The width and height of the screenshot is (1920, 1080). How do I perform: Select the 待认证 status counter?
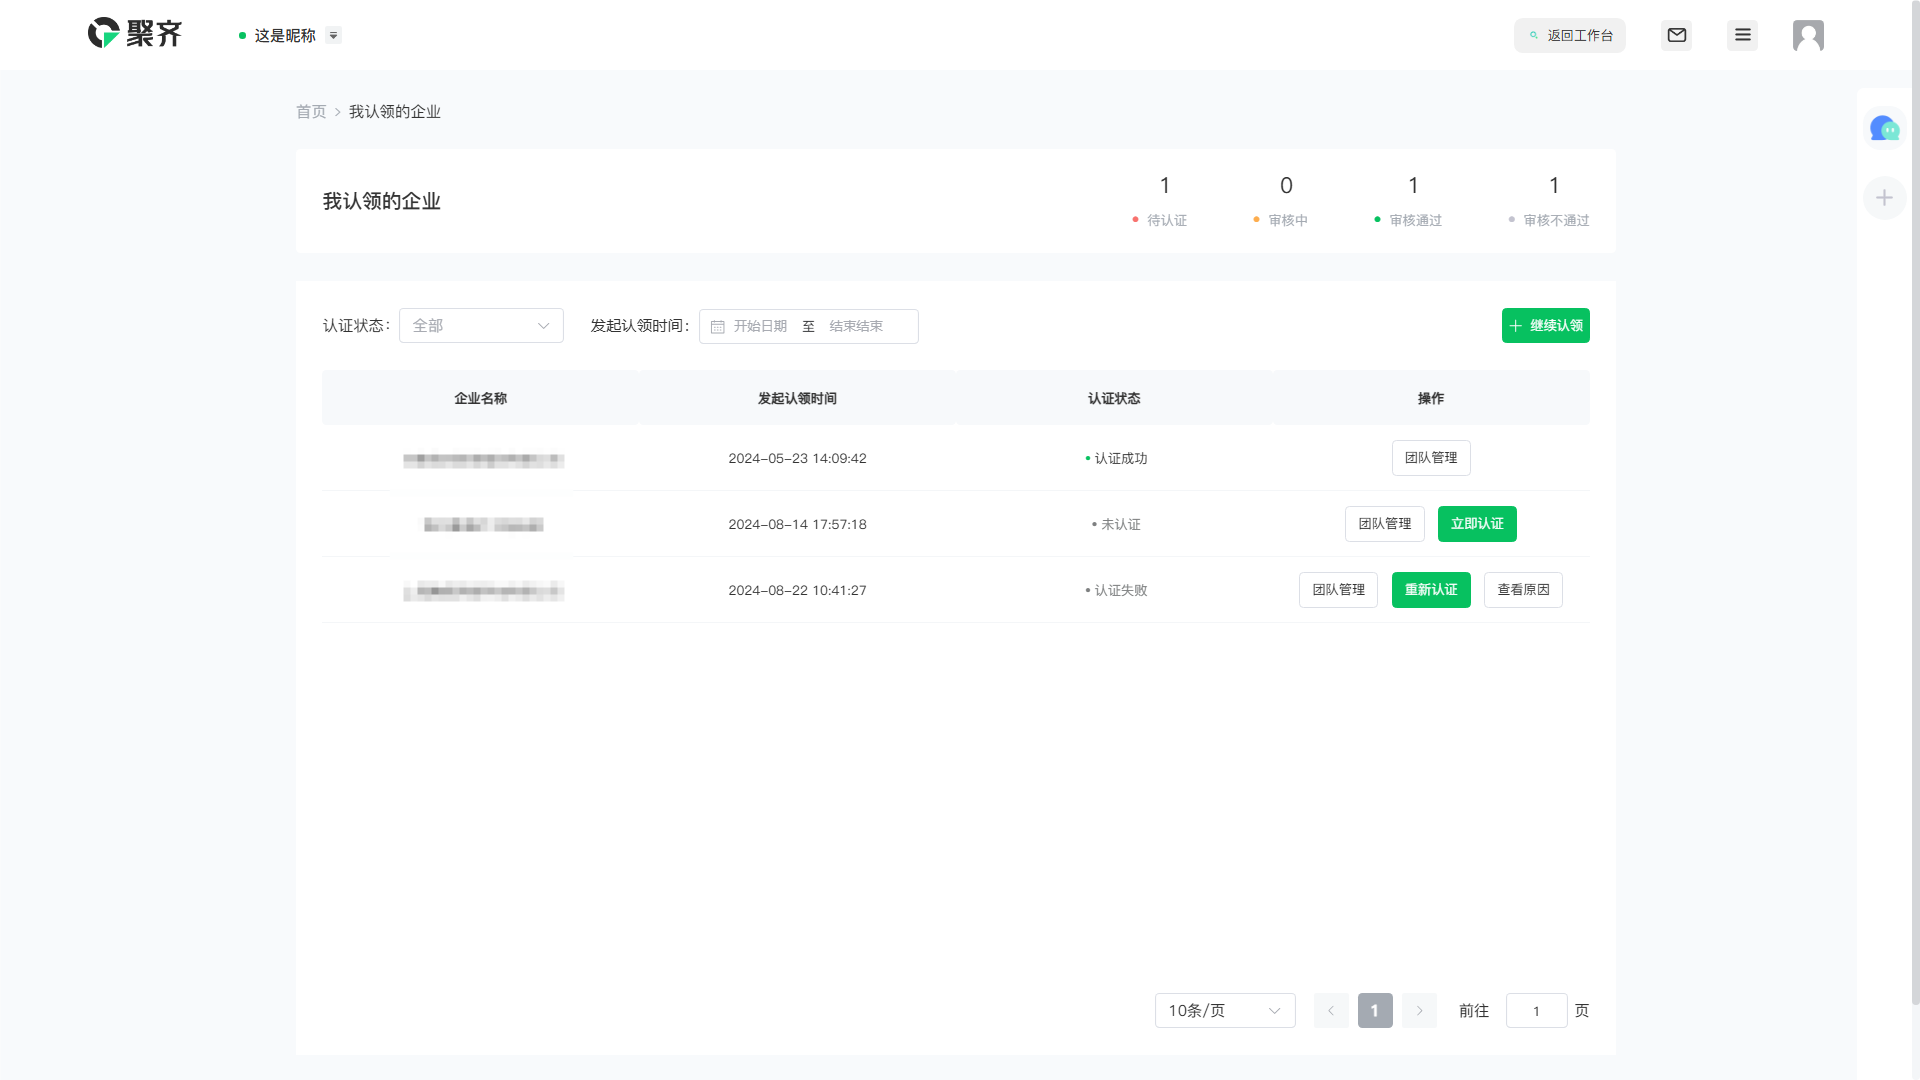[1160, 201]
